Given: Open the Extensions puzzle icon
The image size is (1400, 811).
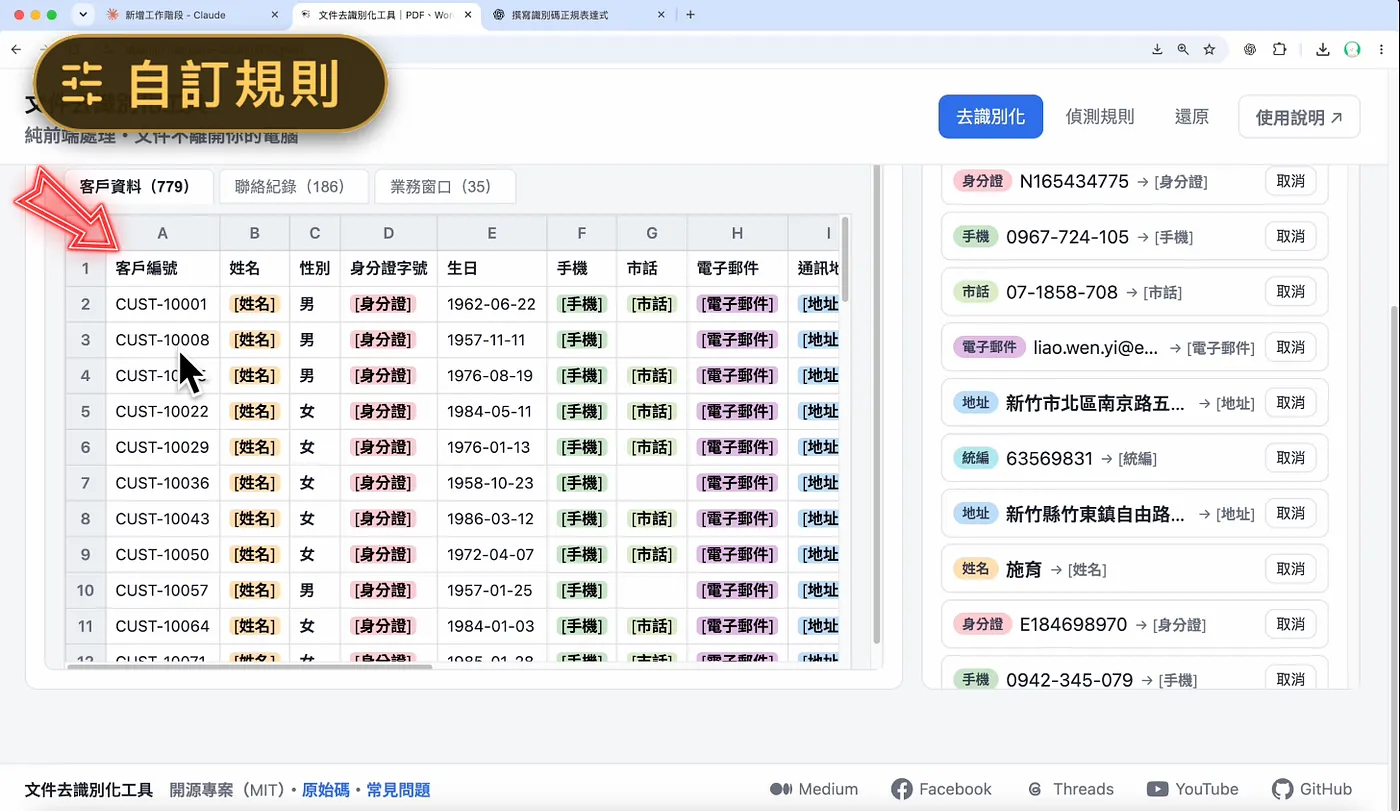Looking at the screenshot, I should click(x=1280, y=49).
